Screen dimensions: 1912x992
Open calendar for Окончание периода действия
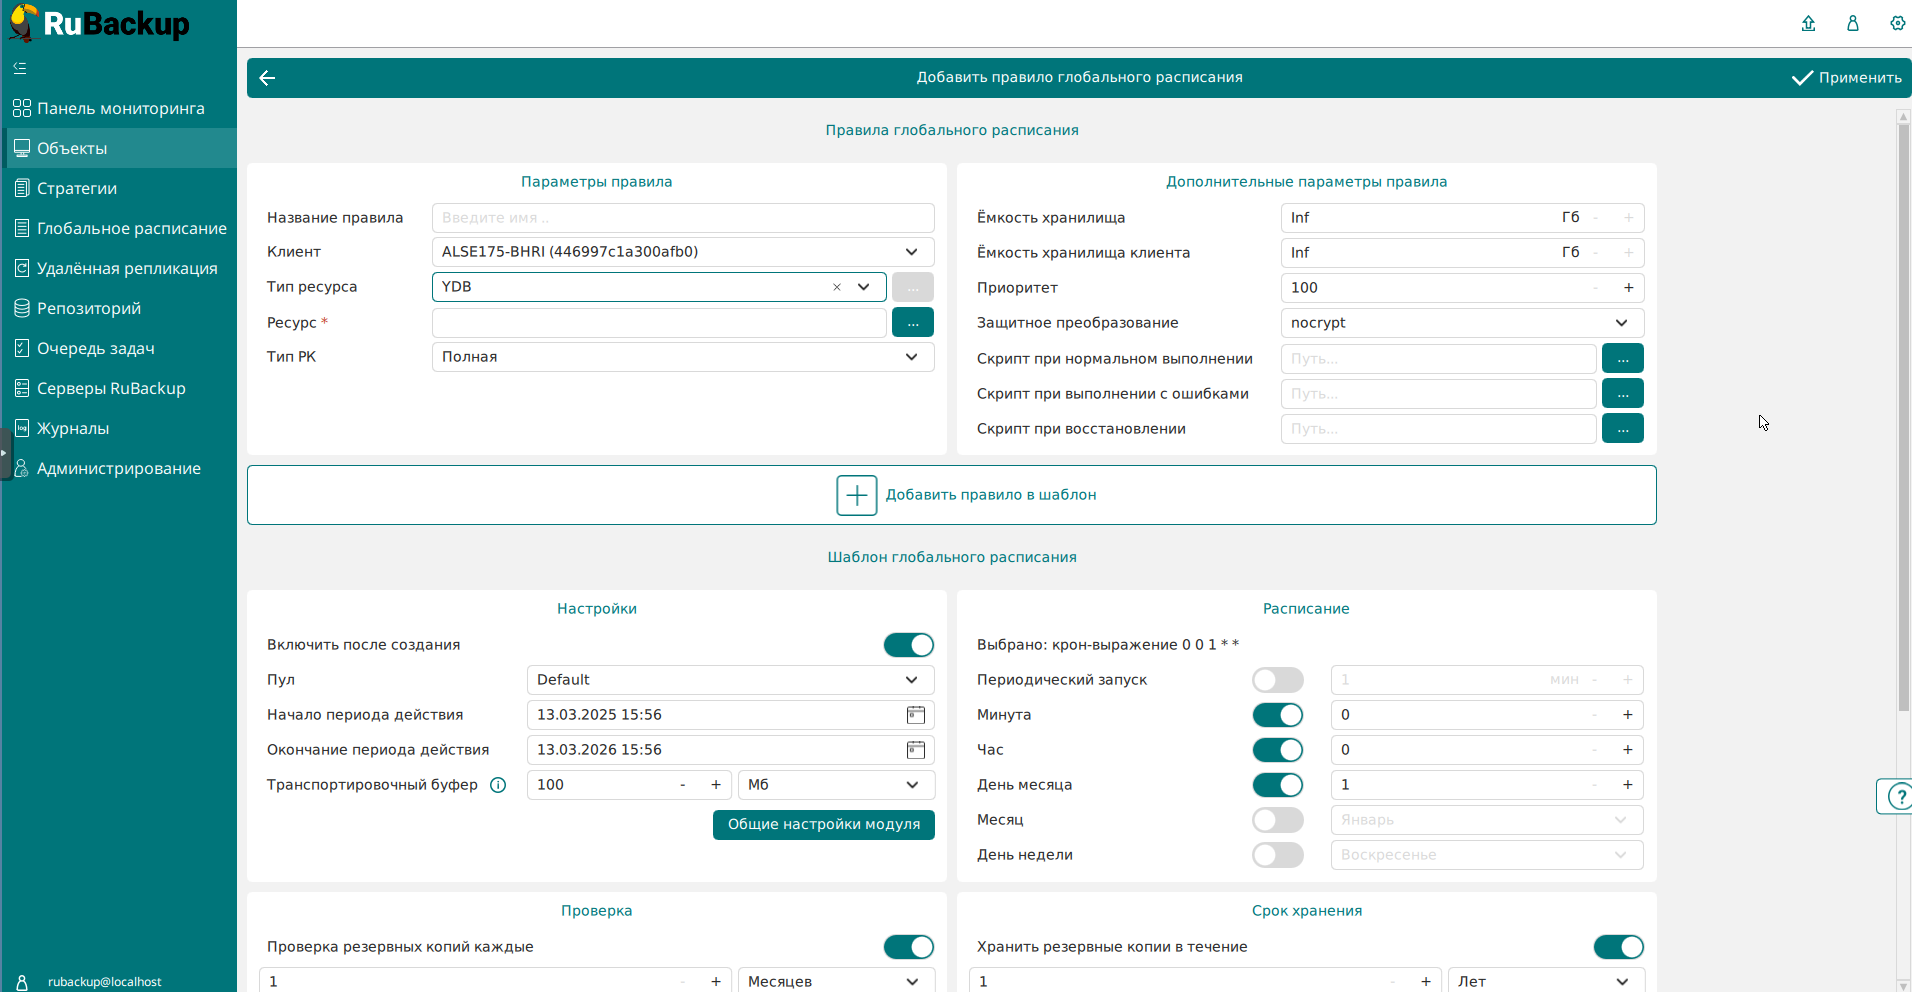pyautogui.click(x=915, y=750)
